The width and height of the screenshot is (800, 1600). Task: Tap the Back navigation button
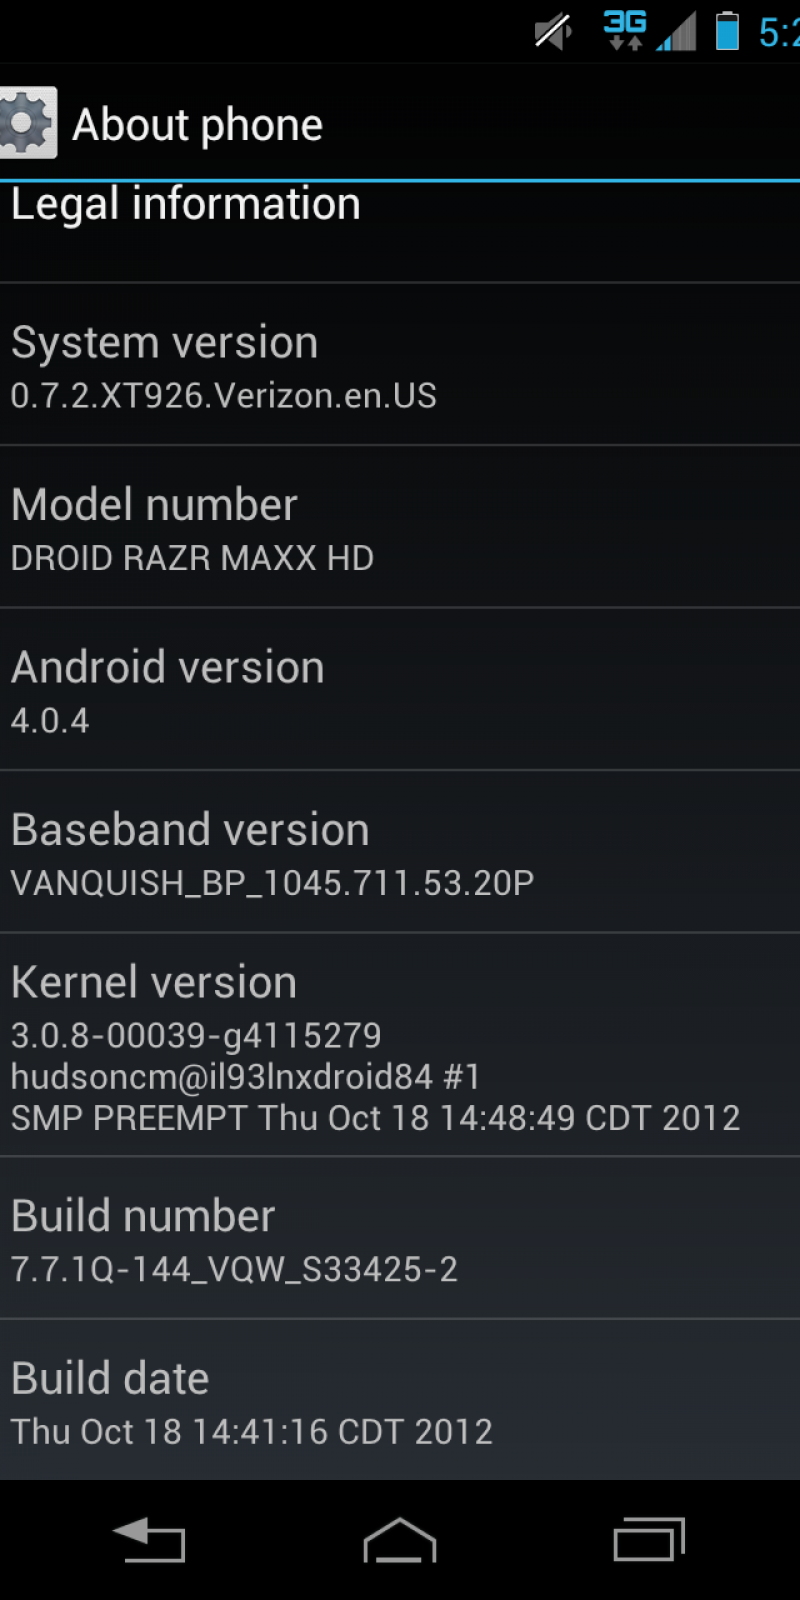(x=149, y=1539)
